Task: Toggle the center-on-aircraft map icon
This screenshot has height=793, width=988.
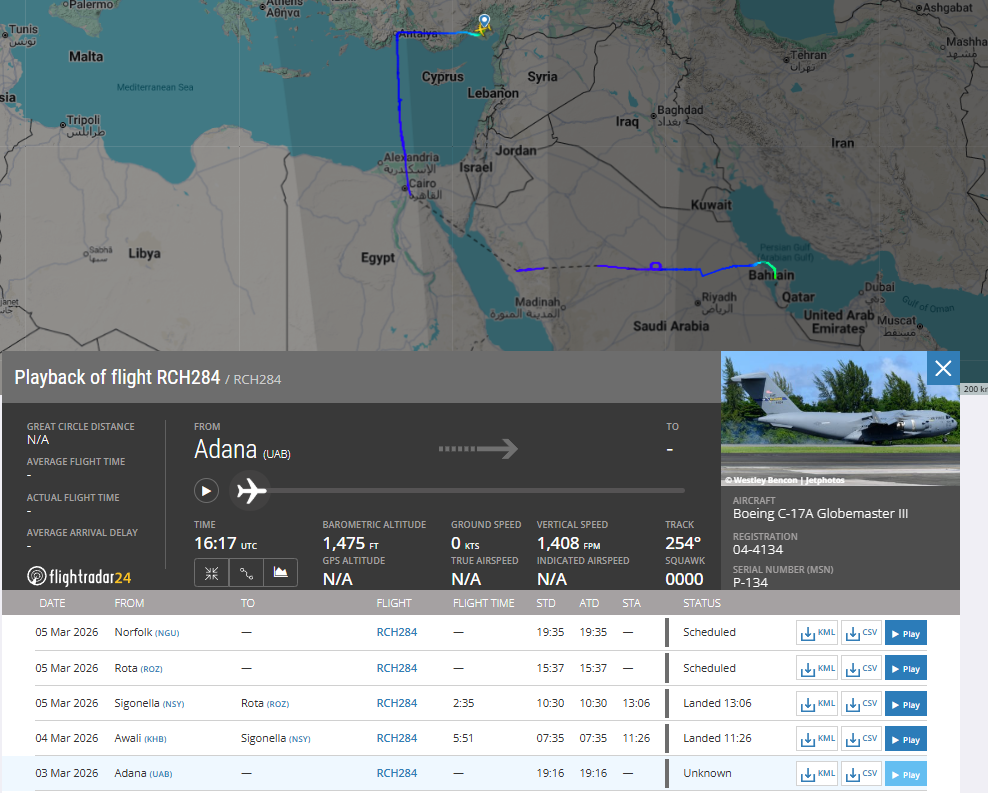Action: click(211, 573)
